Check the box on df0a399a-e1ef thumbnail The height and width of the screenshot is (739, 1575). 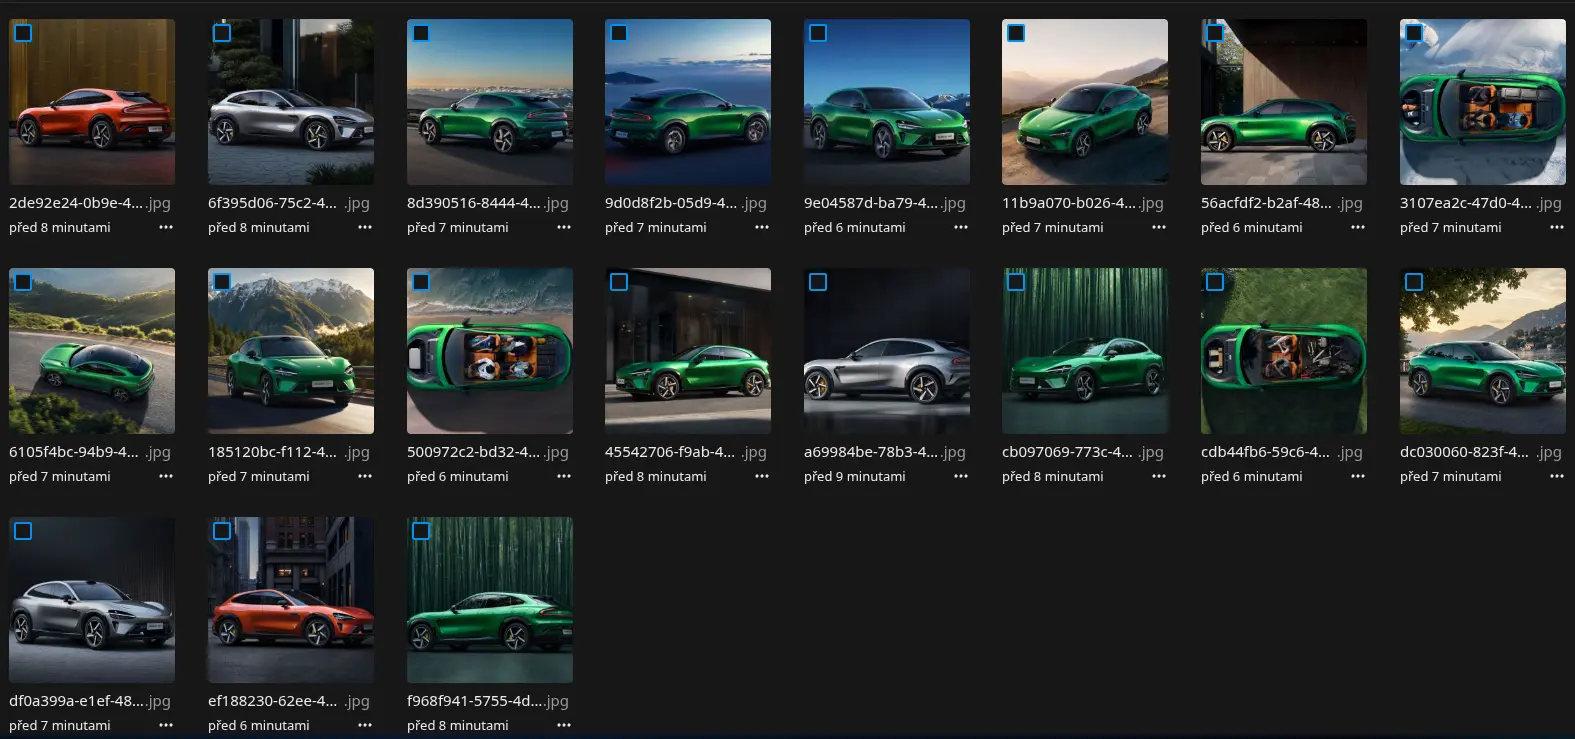(x=23, y=531)
